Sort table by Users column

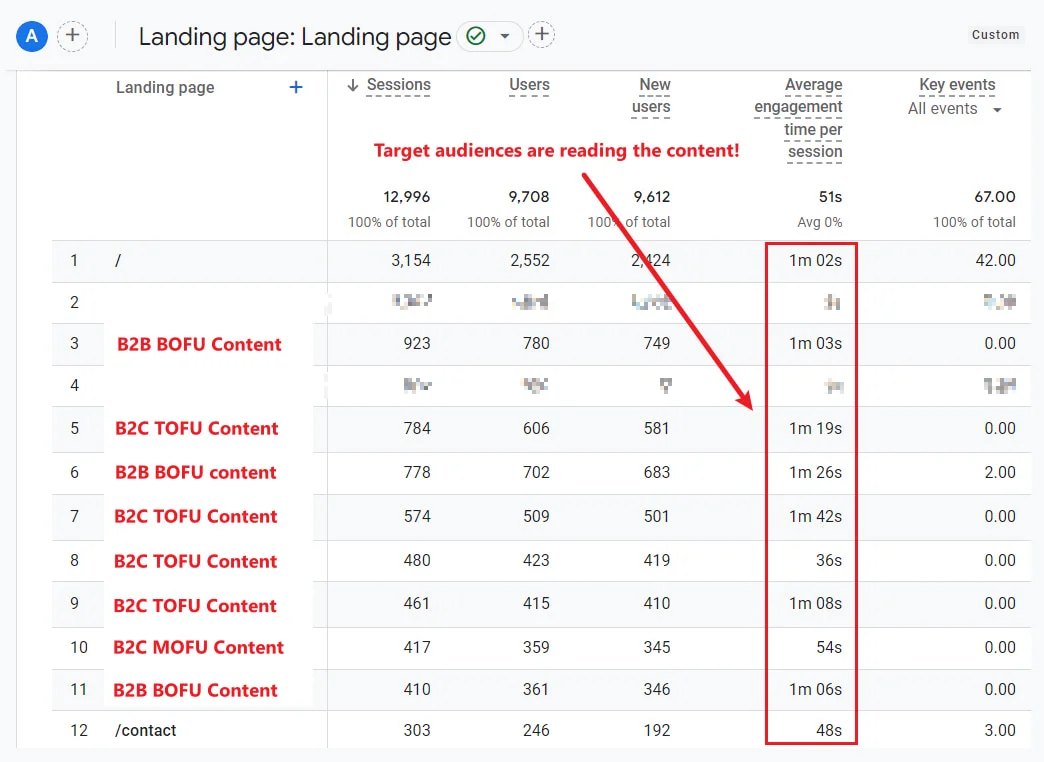529,86
